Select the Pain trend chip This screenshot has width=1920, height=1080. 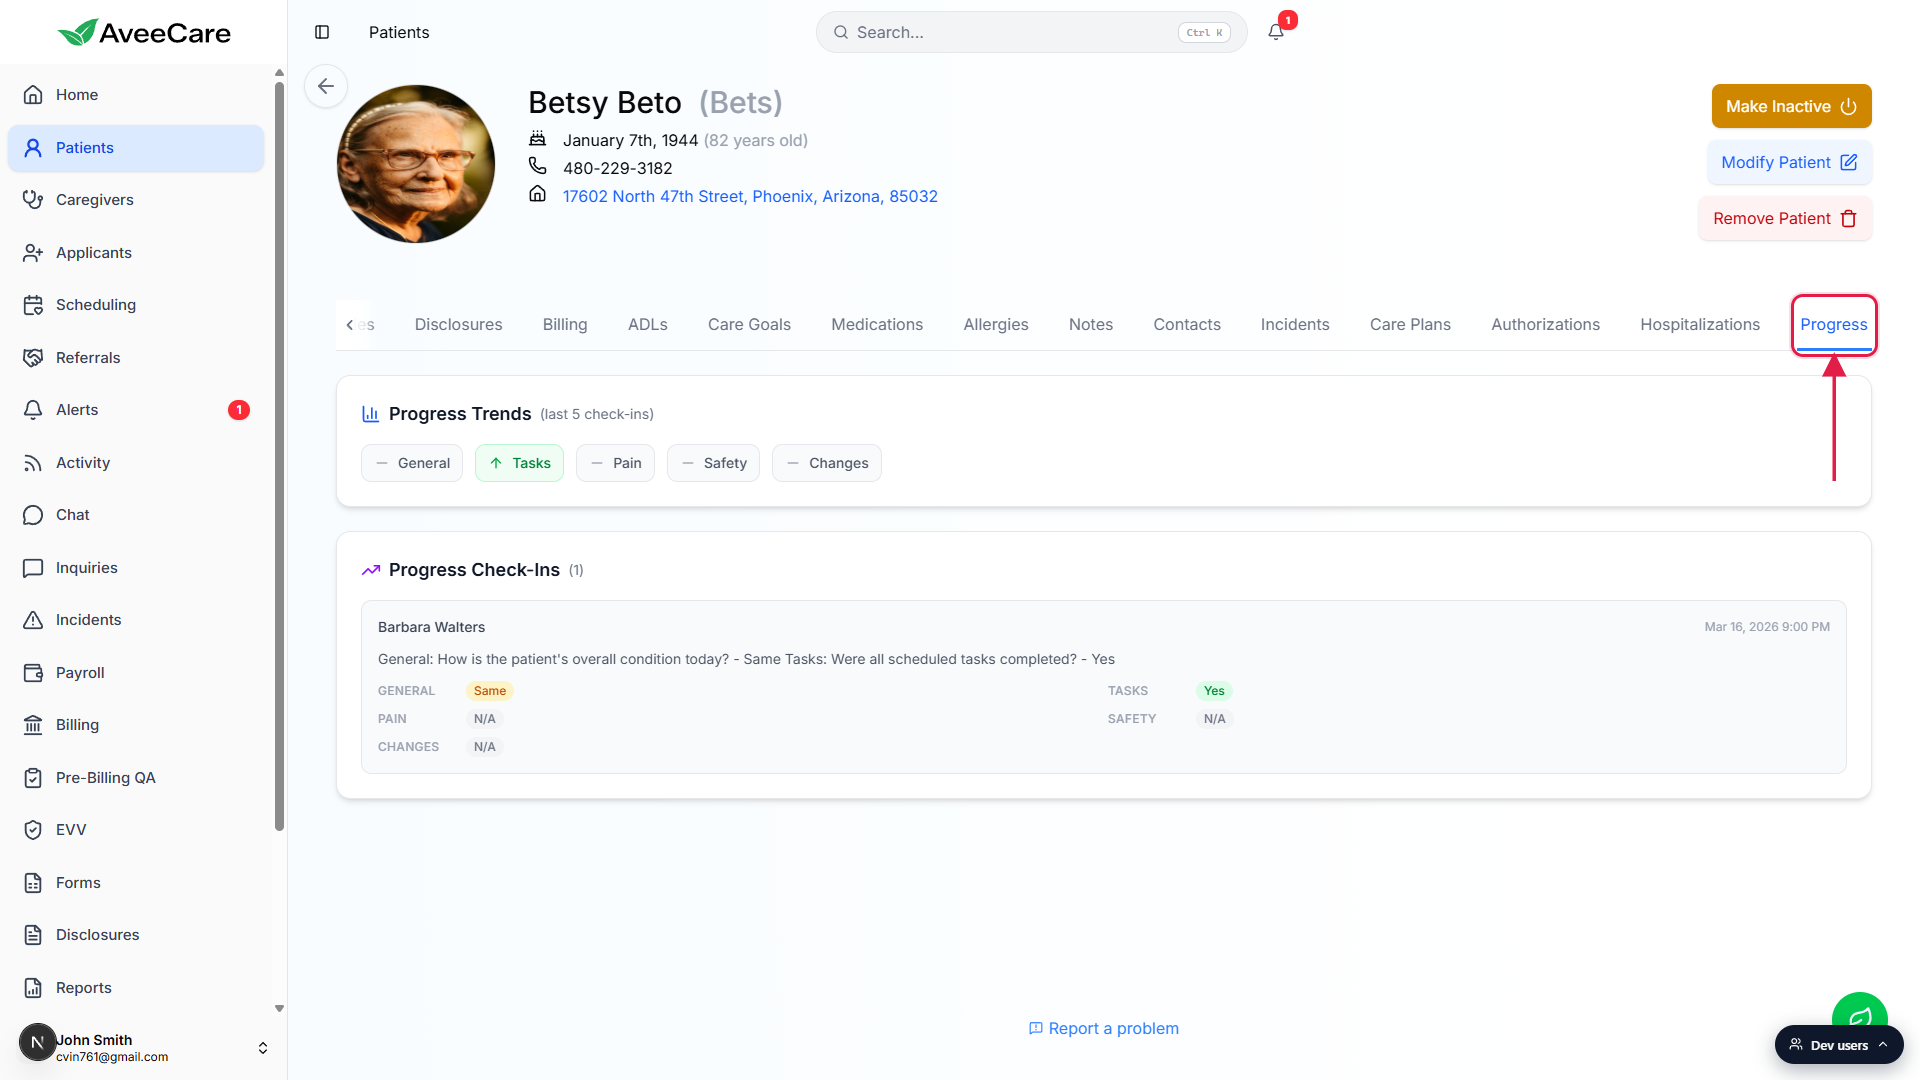(x=615, y=463)
